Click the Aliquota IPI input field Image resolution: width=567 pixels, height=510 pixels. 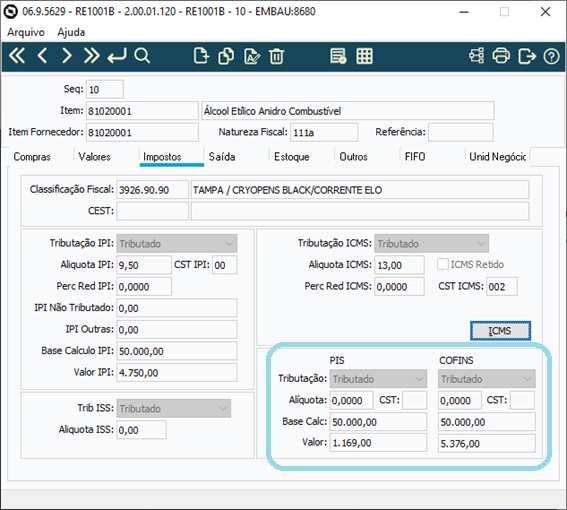[144, 265]
